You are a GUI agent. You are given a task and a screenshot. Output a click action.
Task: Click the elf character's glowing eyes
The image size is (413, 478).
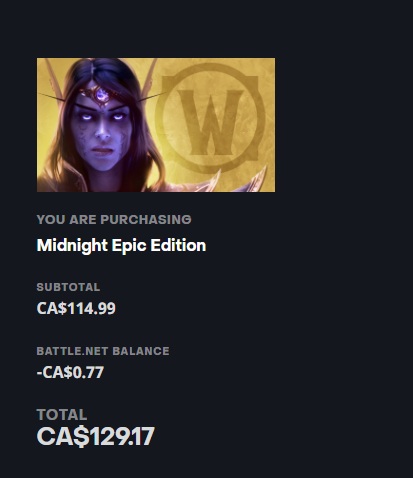pyautogui.click(x=101, y=117)
